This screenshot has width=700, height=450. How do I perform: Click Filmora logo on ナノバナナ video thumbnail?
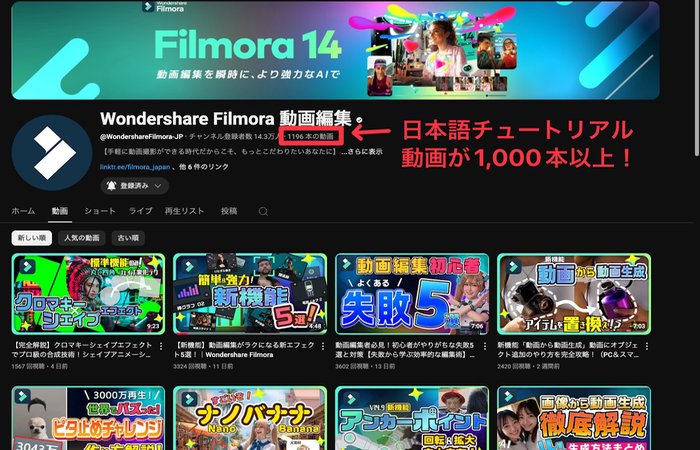coord(187,400)
